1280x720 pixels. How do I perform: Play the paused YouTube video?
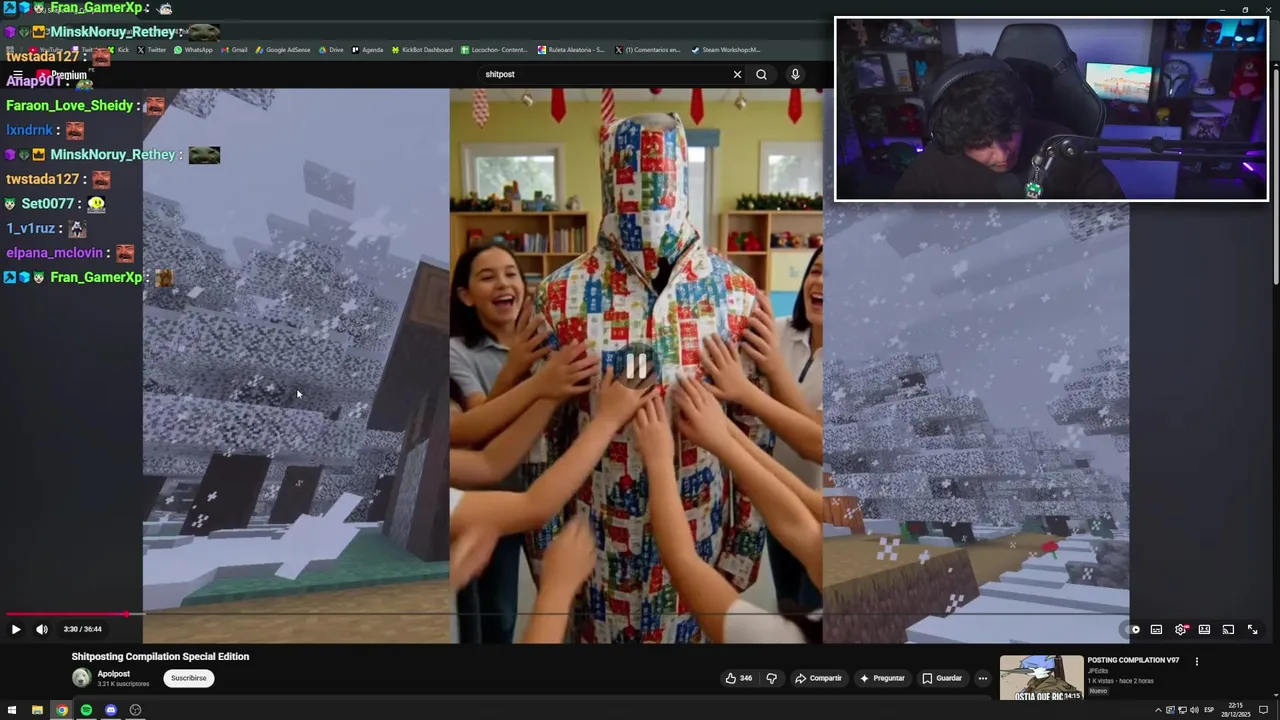[15, 629]
